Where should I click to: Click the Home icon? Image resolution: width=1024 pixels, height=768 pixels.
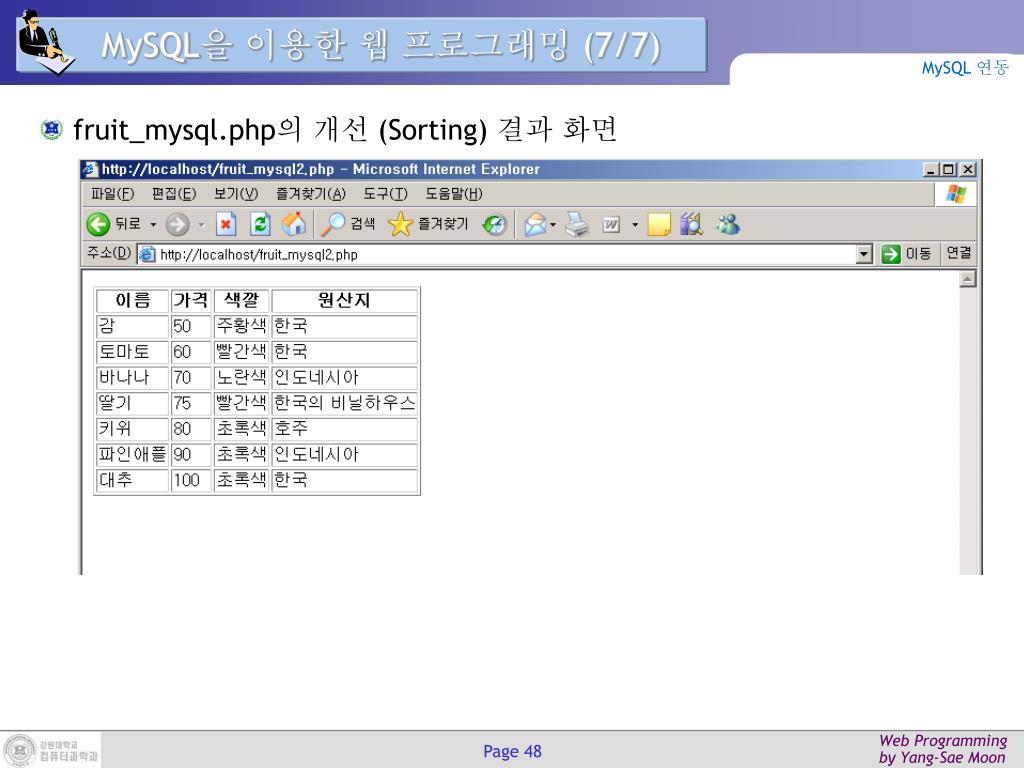pos(294,224)
